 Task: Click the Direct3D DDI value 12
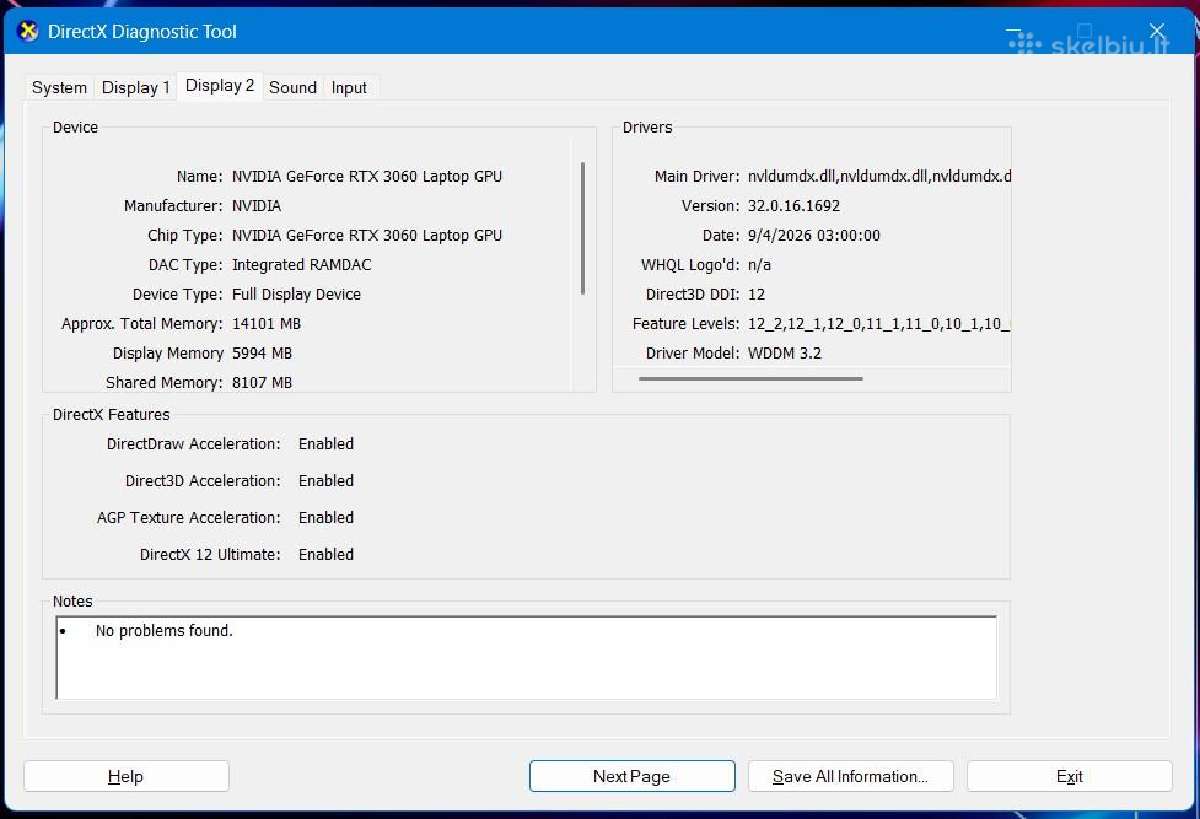[756, 294]
